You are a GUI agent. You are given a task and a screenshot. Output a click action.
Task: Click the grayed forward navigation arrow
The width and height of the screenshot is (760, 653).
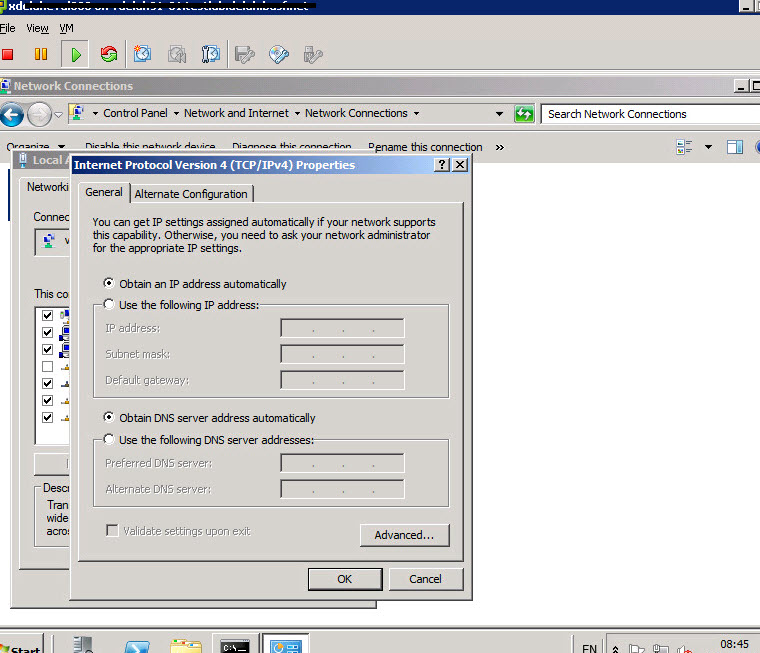pyautogui.click(x=39, y=115)
